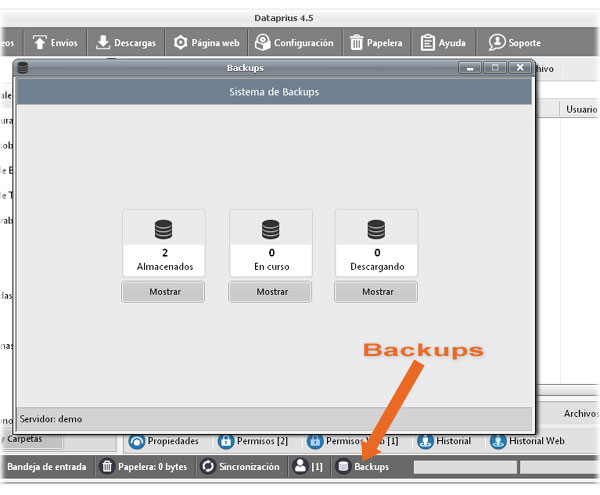Image resolution: width=600 pixels, height=495 pixels.
Task: Click the Permisos Web lock icon
Action: (315, 441)
